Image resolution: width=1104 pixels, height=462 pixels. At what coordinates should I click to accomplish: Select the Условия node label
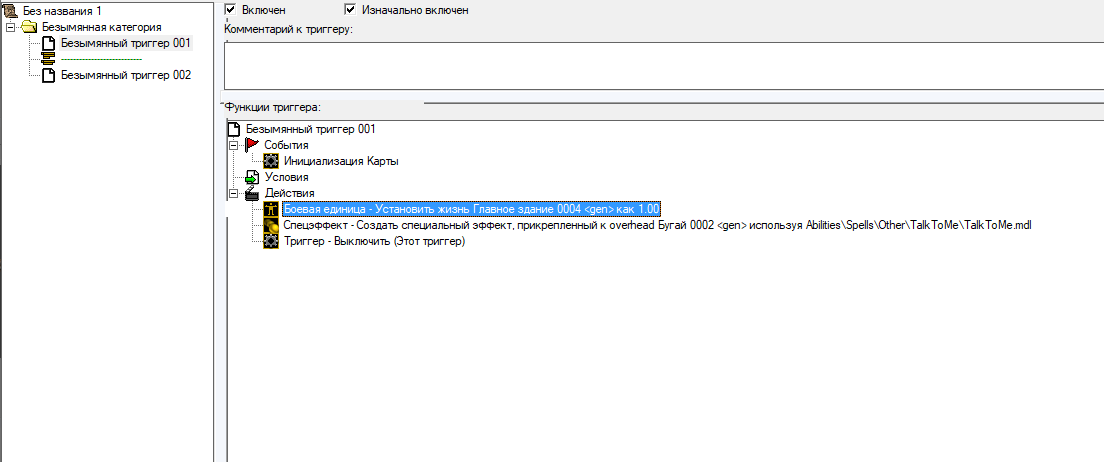coord(286,177)
